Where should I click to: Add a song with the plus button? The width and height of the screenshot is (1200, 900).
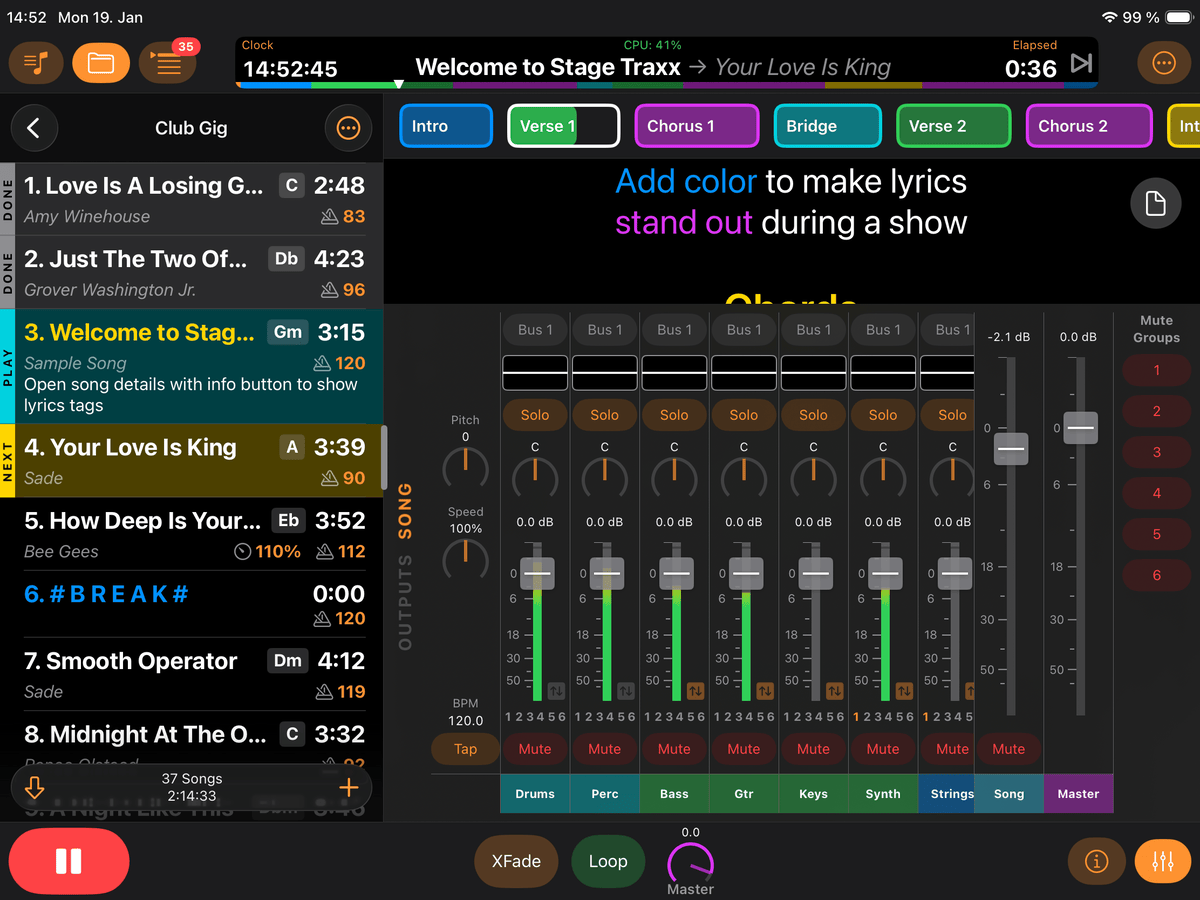348,787
